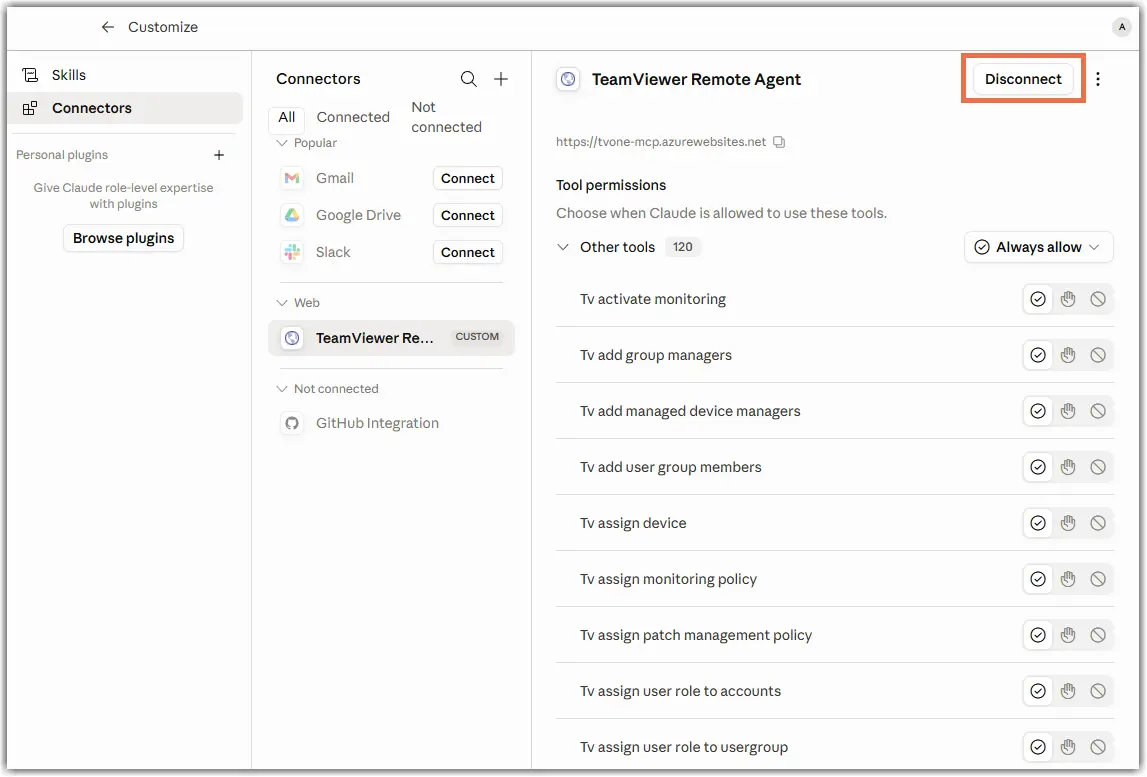
Task: Require approval for Tv add managed device managers
Action: click(x=1068, y=411)
